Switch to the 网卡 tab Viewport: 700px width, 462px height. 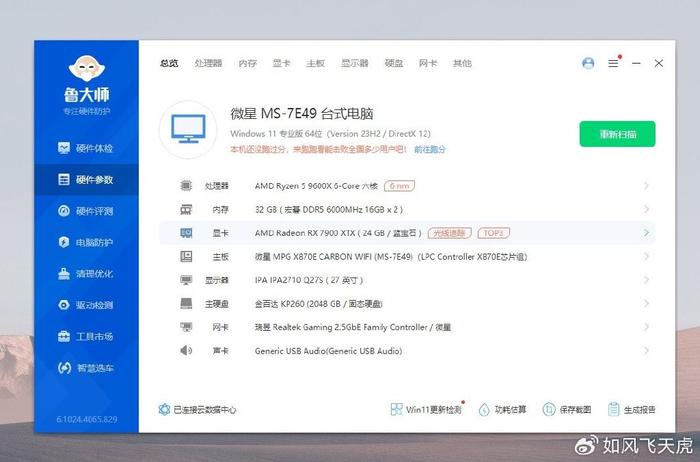point(428,63)
